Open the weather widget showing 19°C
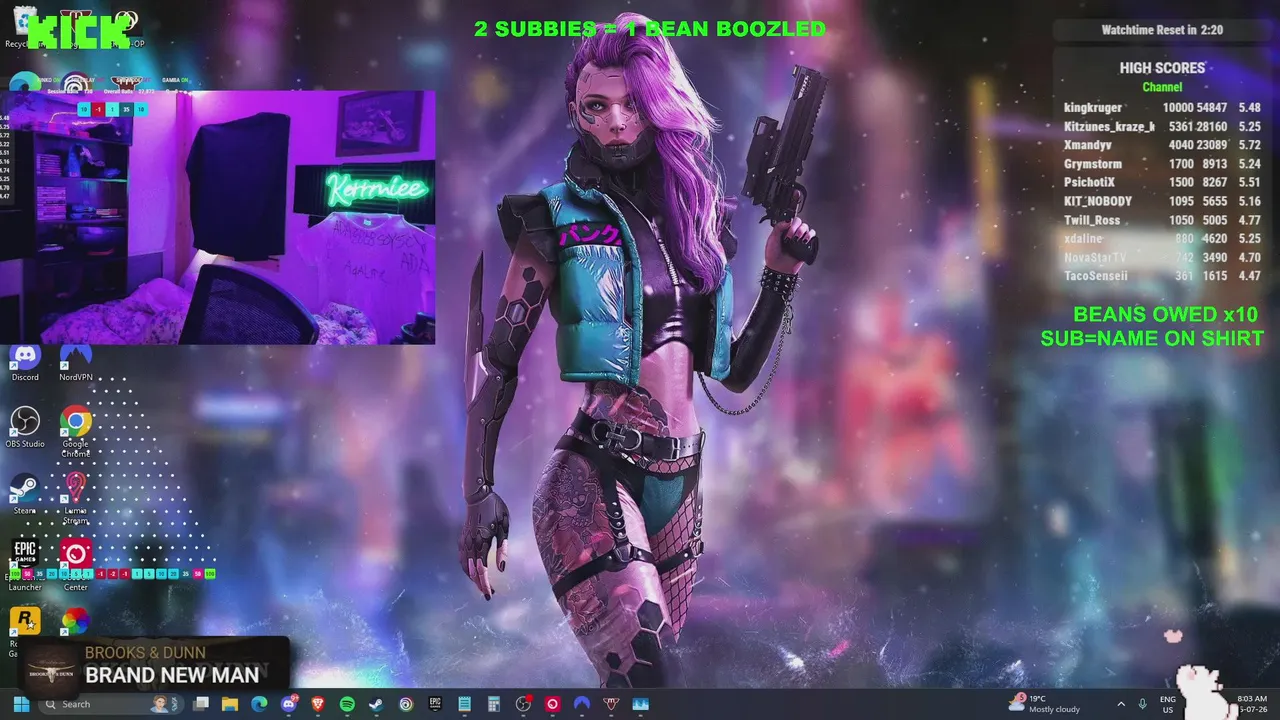1280x720 pixels. [1046, 704]
